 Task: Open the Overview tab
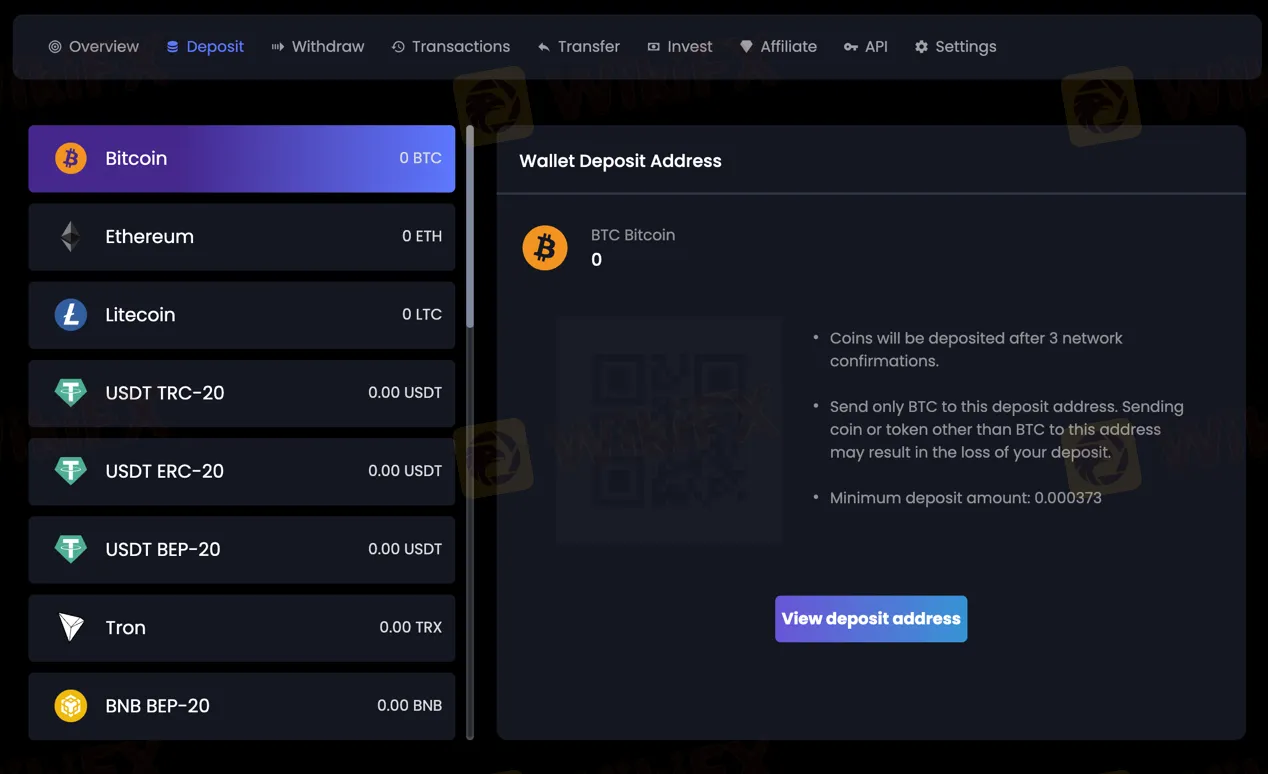click(x=93, y=46)
